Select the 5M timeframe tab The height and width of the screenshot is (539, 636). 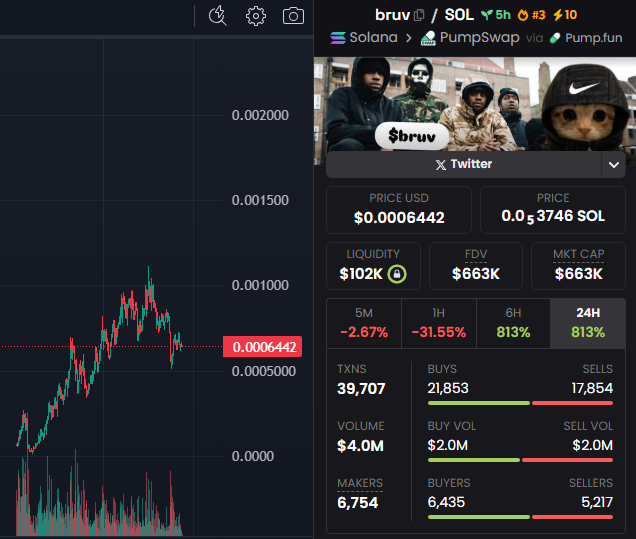[364, 323]
